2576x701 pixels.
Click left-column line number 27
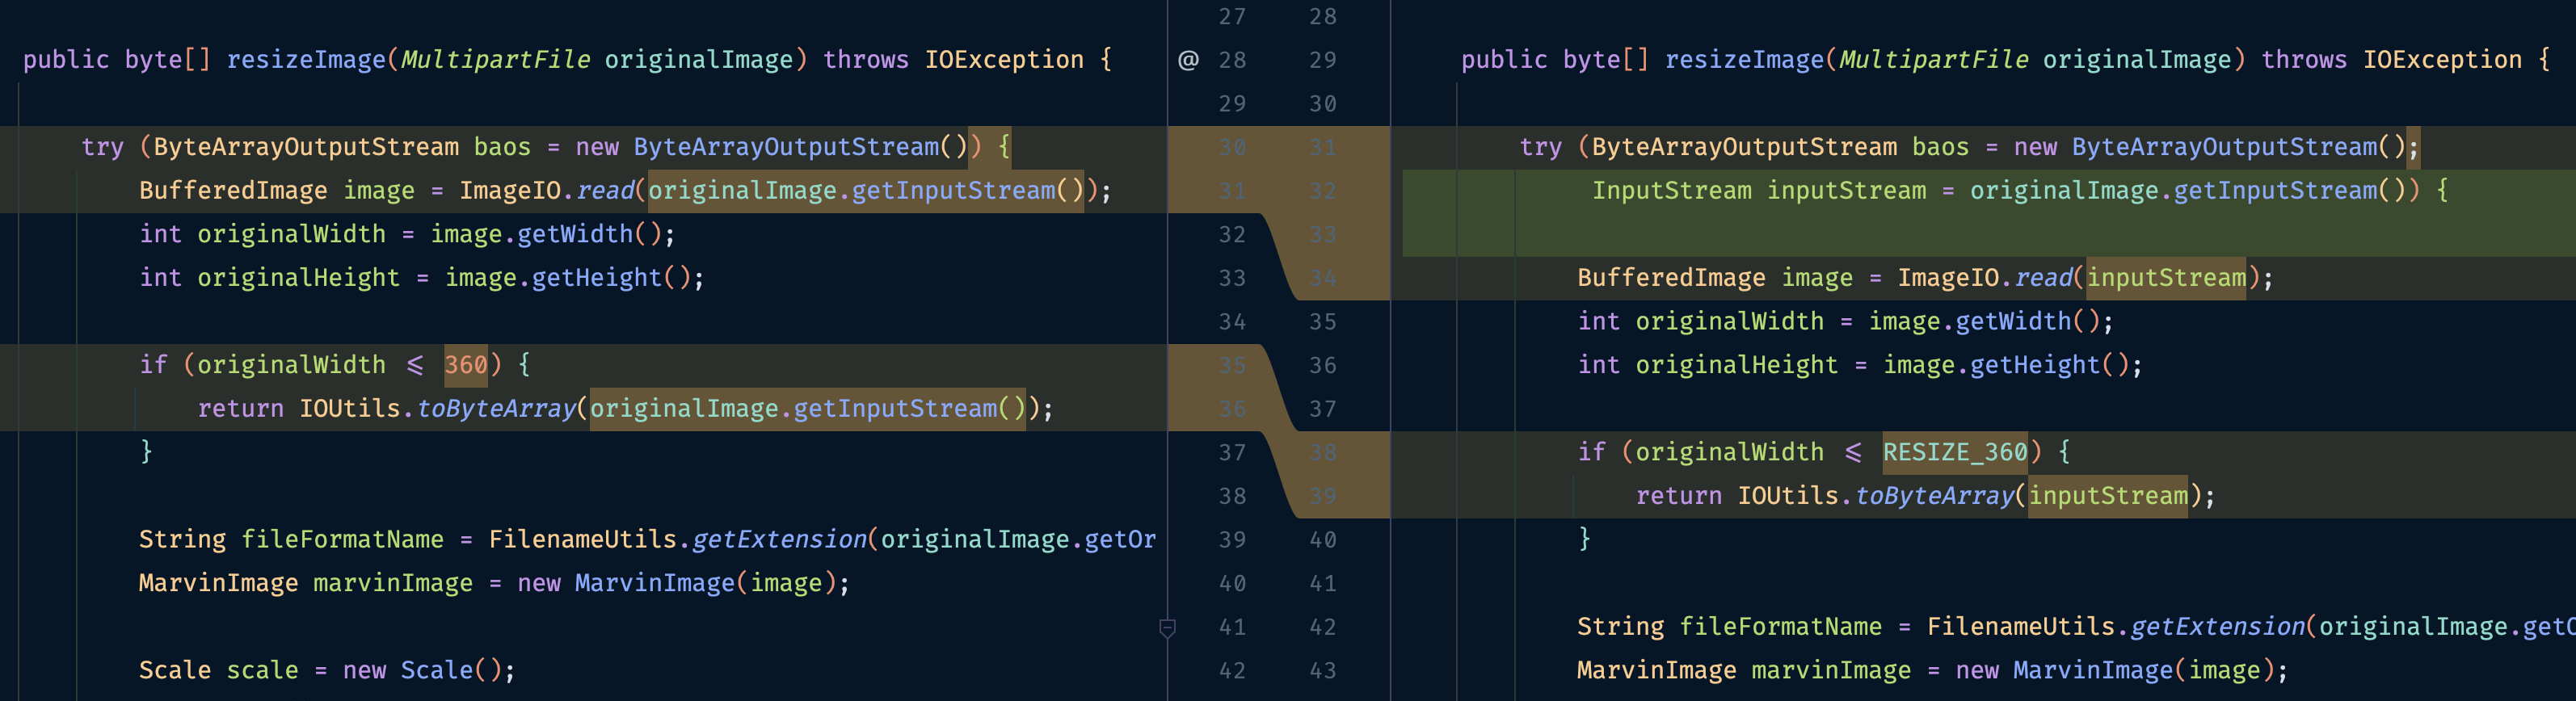1233,17
